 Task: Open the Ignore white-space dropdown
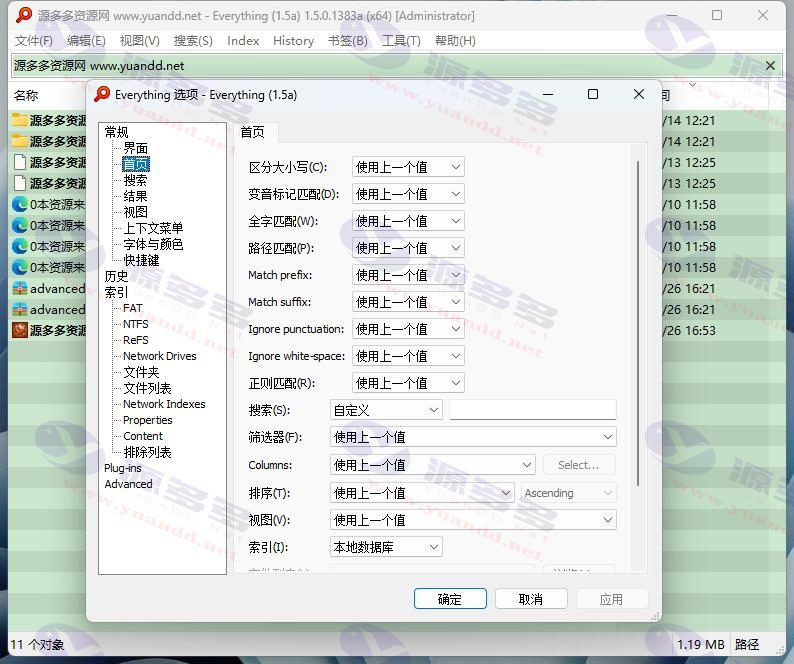click(408, 356)
